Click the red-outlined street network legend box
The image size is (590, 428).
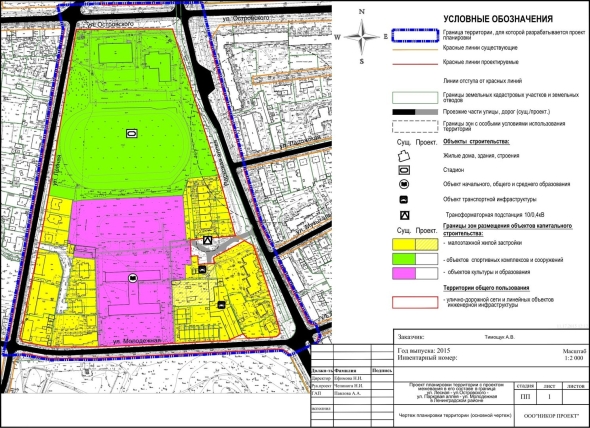(x=415, y=302)
